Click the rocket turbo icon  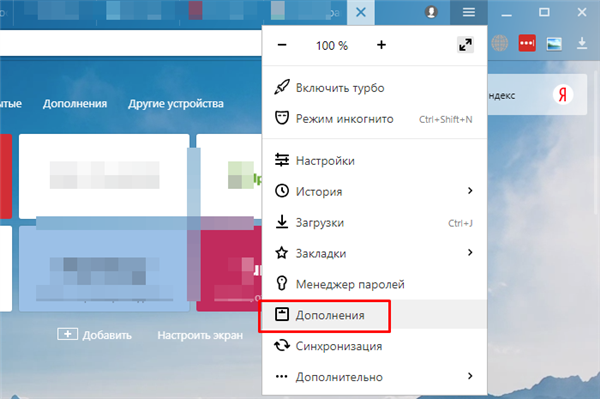tap(282, 87)
